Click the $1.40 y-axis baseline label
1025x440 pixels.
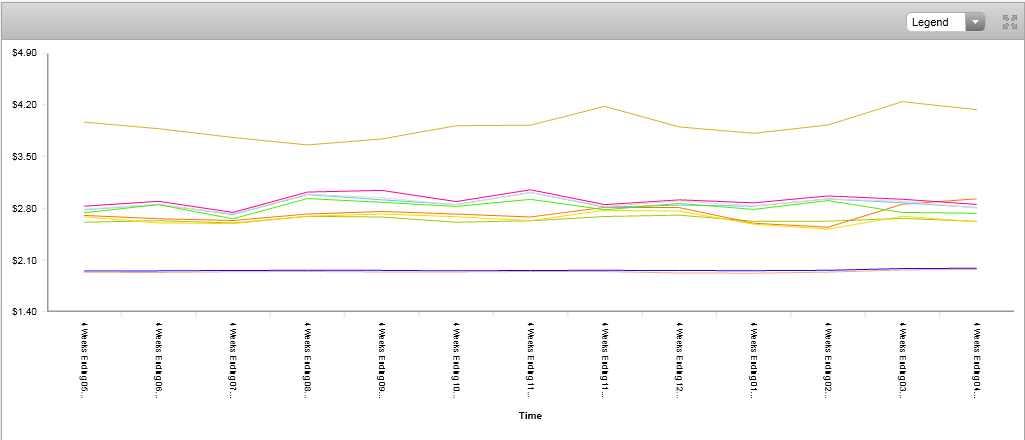click(x=23, y=312)
